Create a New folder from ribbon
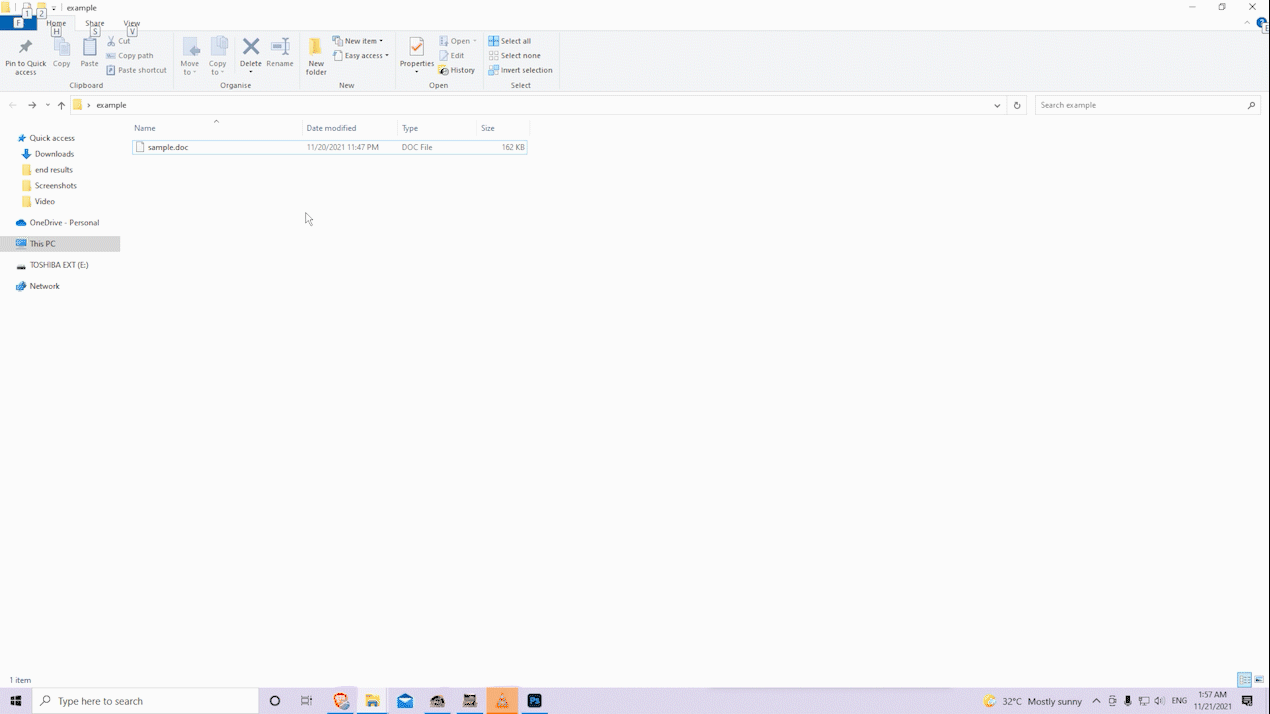 316,56
